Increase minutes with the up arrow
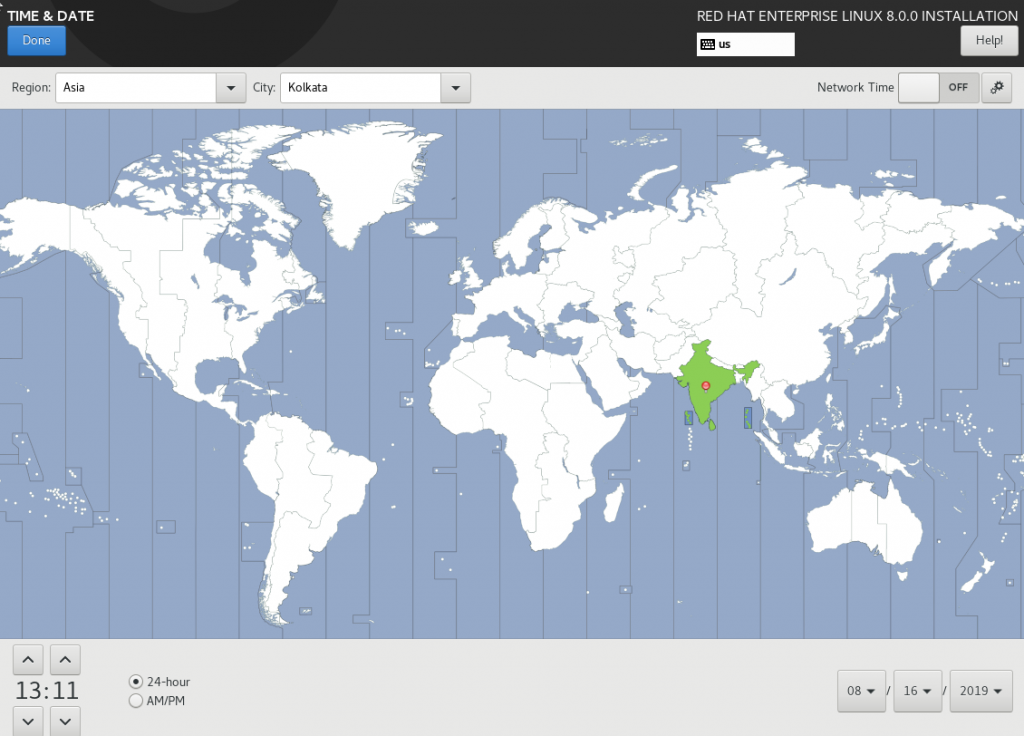The width and height of the screenshot is (1024, 736). 65,659
